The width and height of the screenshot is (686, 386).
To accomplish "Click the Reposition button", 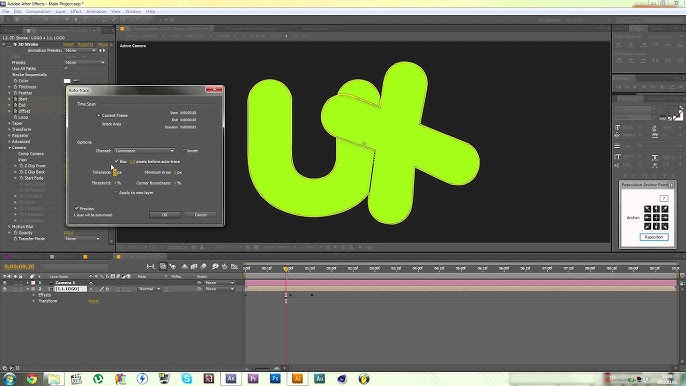I will coord(654,237).
